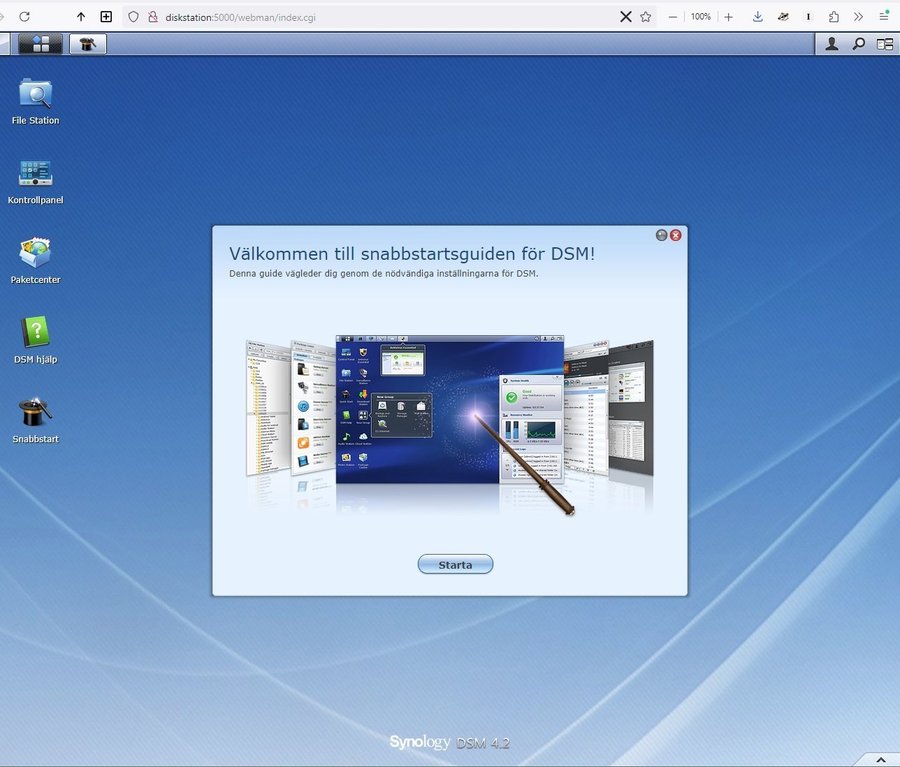Select the Snabbstart taskbar window tab
900x767 pixels.
88,44
